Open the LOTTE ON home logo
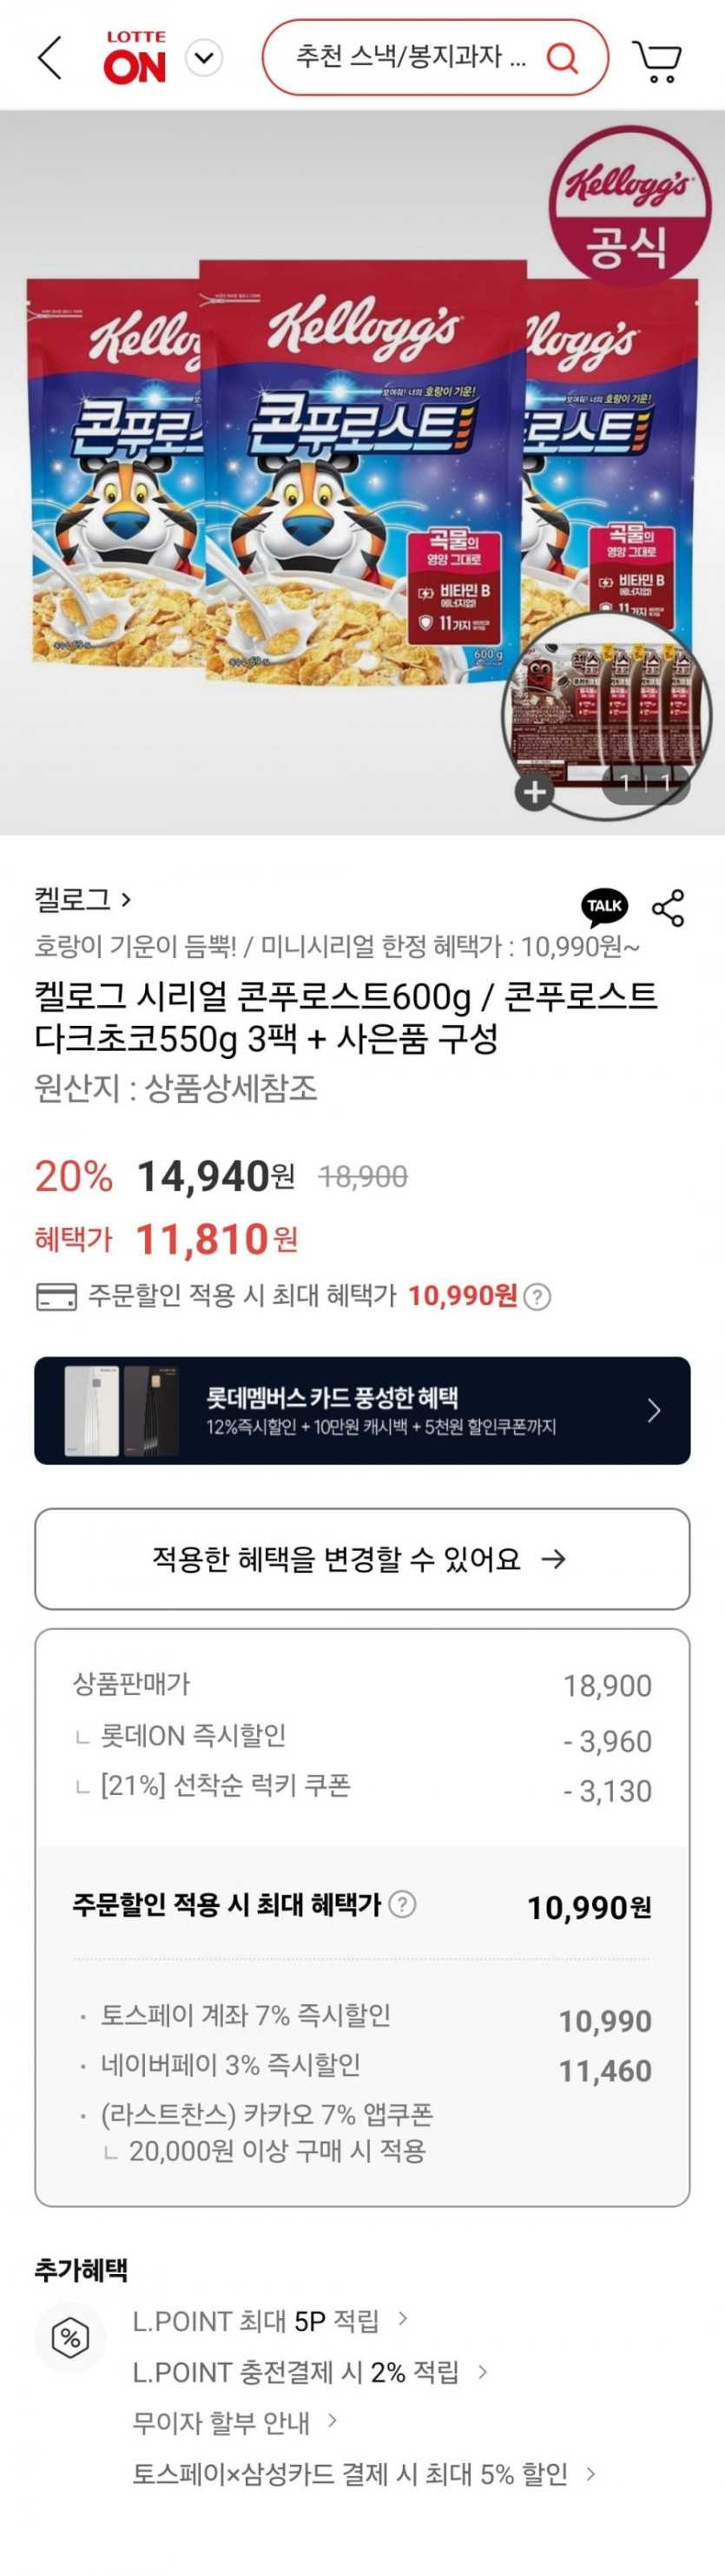 point(135,58)
